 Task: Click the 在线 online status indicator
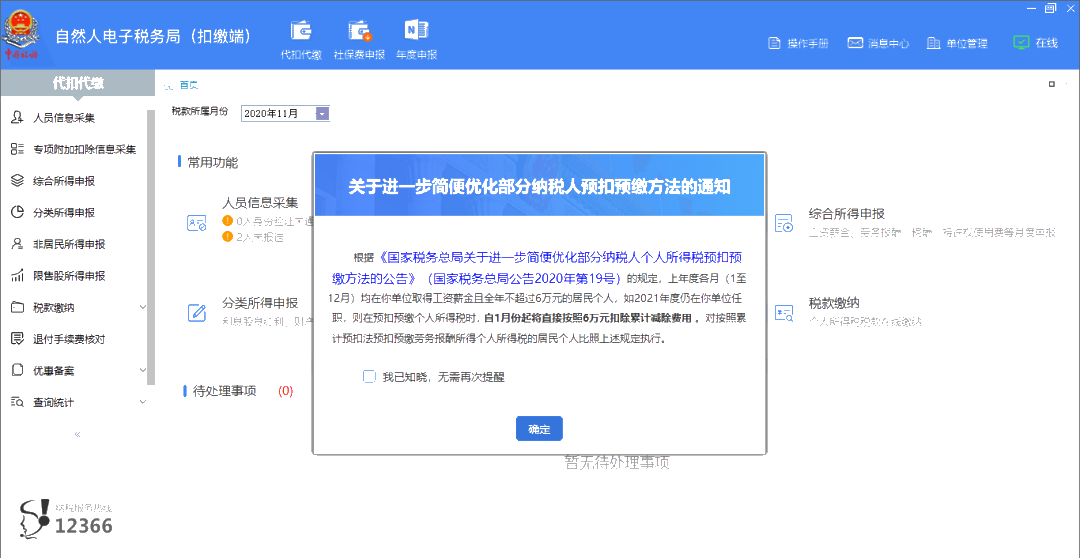pos(1035,43)
